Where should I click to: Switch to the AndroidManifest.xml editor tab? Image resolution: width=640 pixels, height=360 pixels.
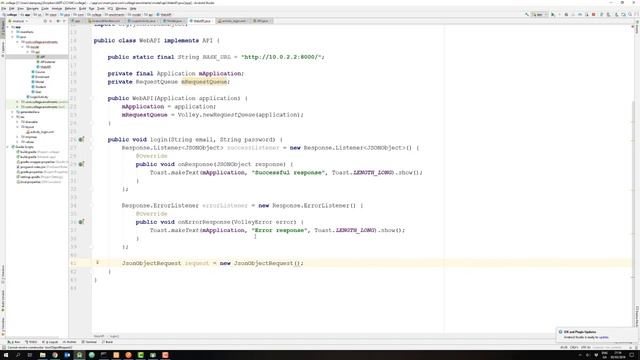[x=105, y=21]
